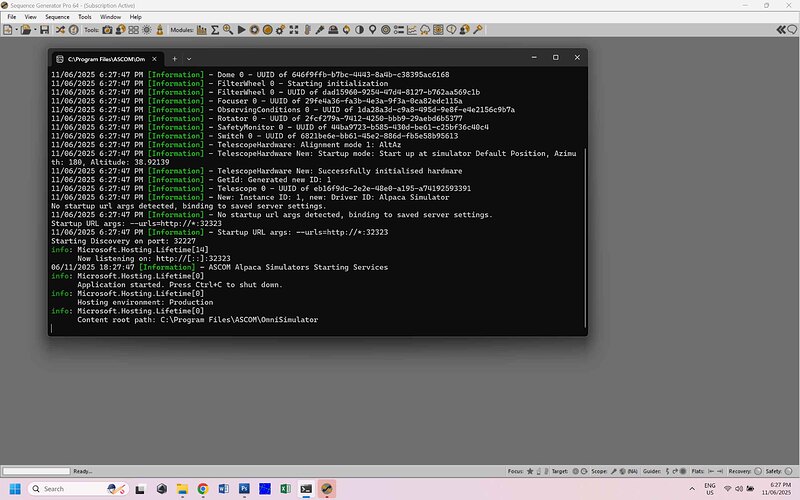The width and height of the screenshot is (800, 500).
Task: Collapse panels with the double chevron icon
Action: (x=781, y=30)
